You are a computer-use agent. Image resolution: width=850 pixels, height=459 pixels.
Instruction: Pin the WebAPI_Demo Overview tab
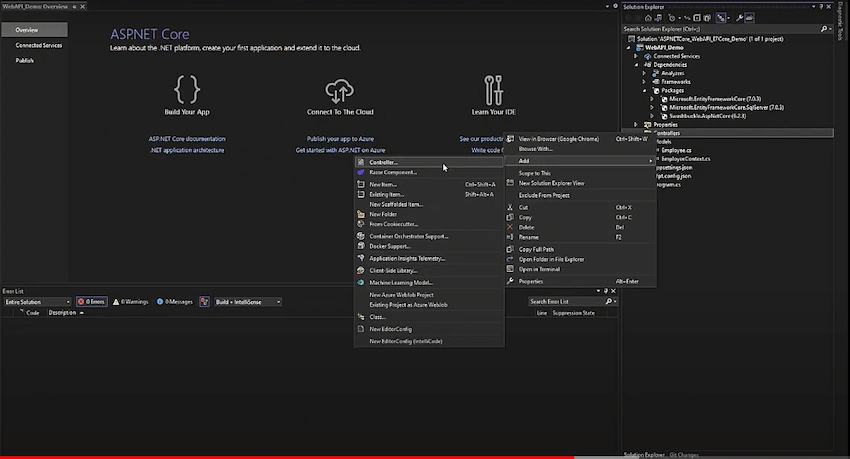(74, 7)
